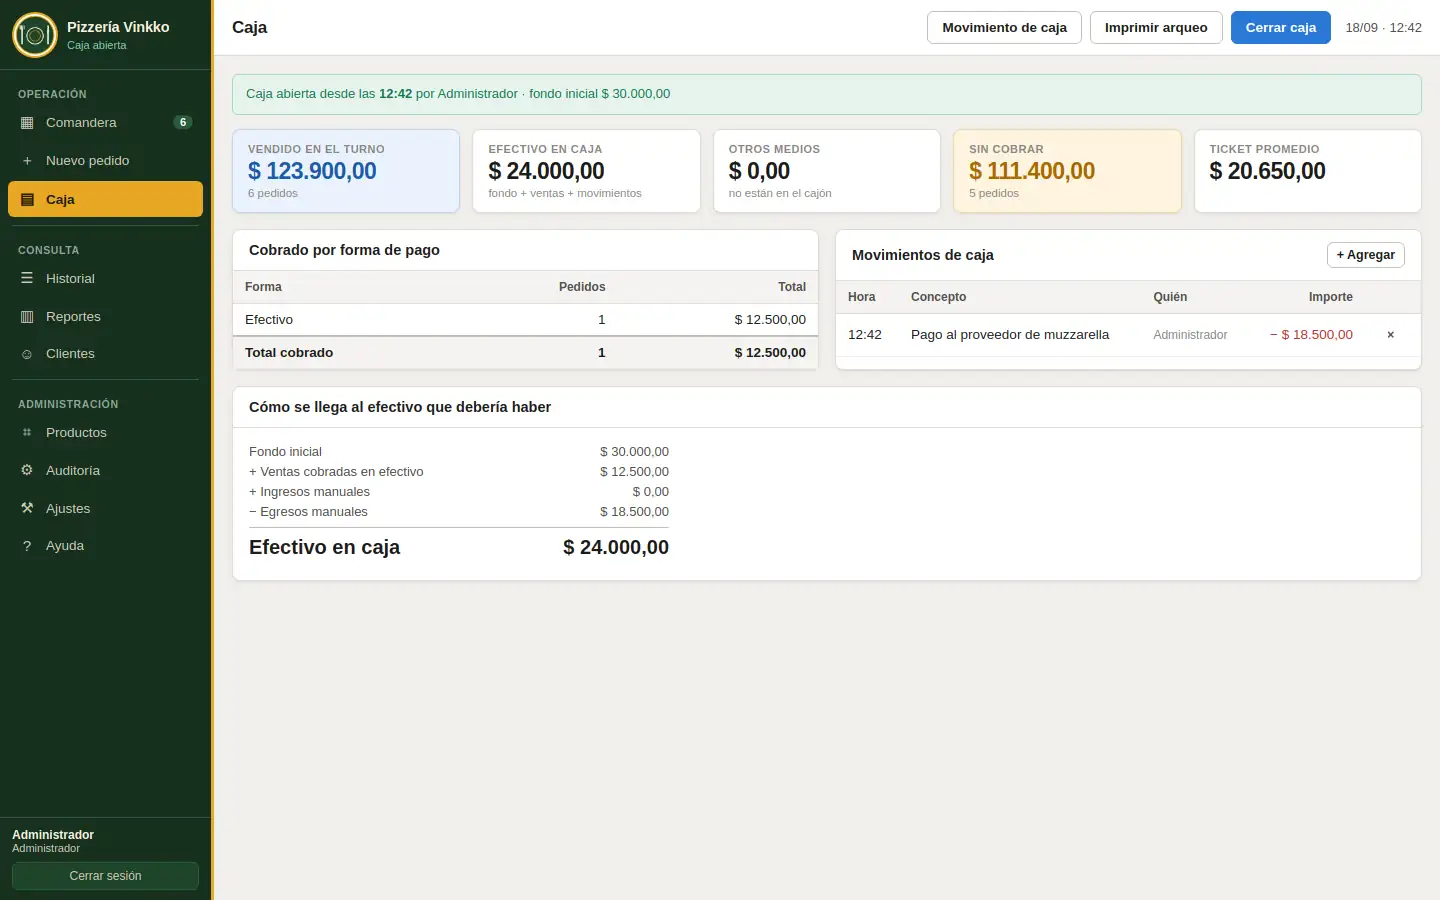Click the Cerrar sesión button

(x=105, y=876)
